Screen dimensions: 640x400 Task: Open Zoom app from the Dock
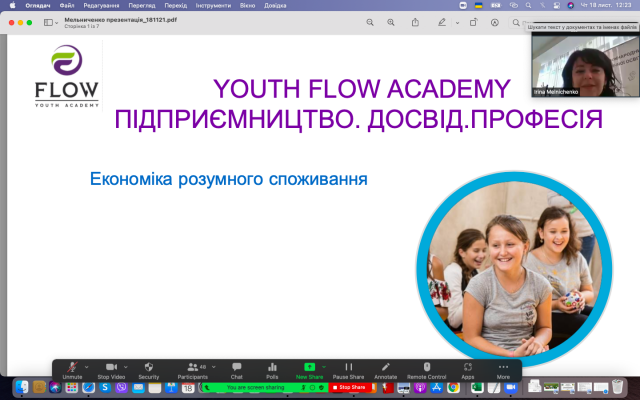coord(511,387)
